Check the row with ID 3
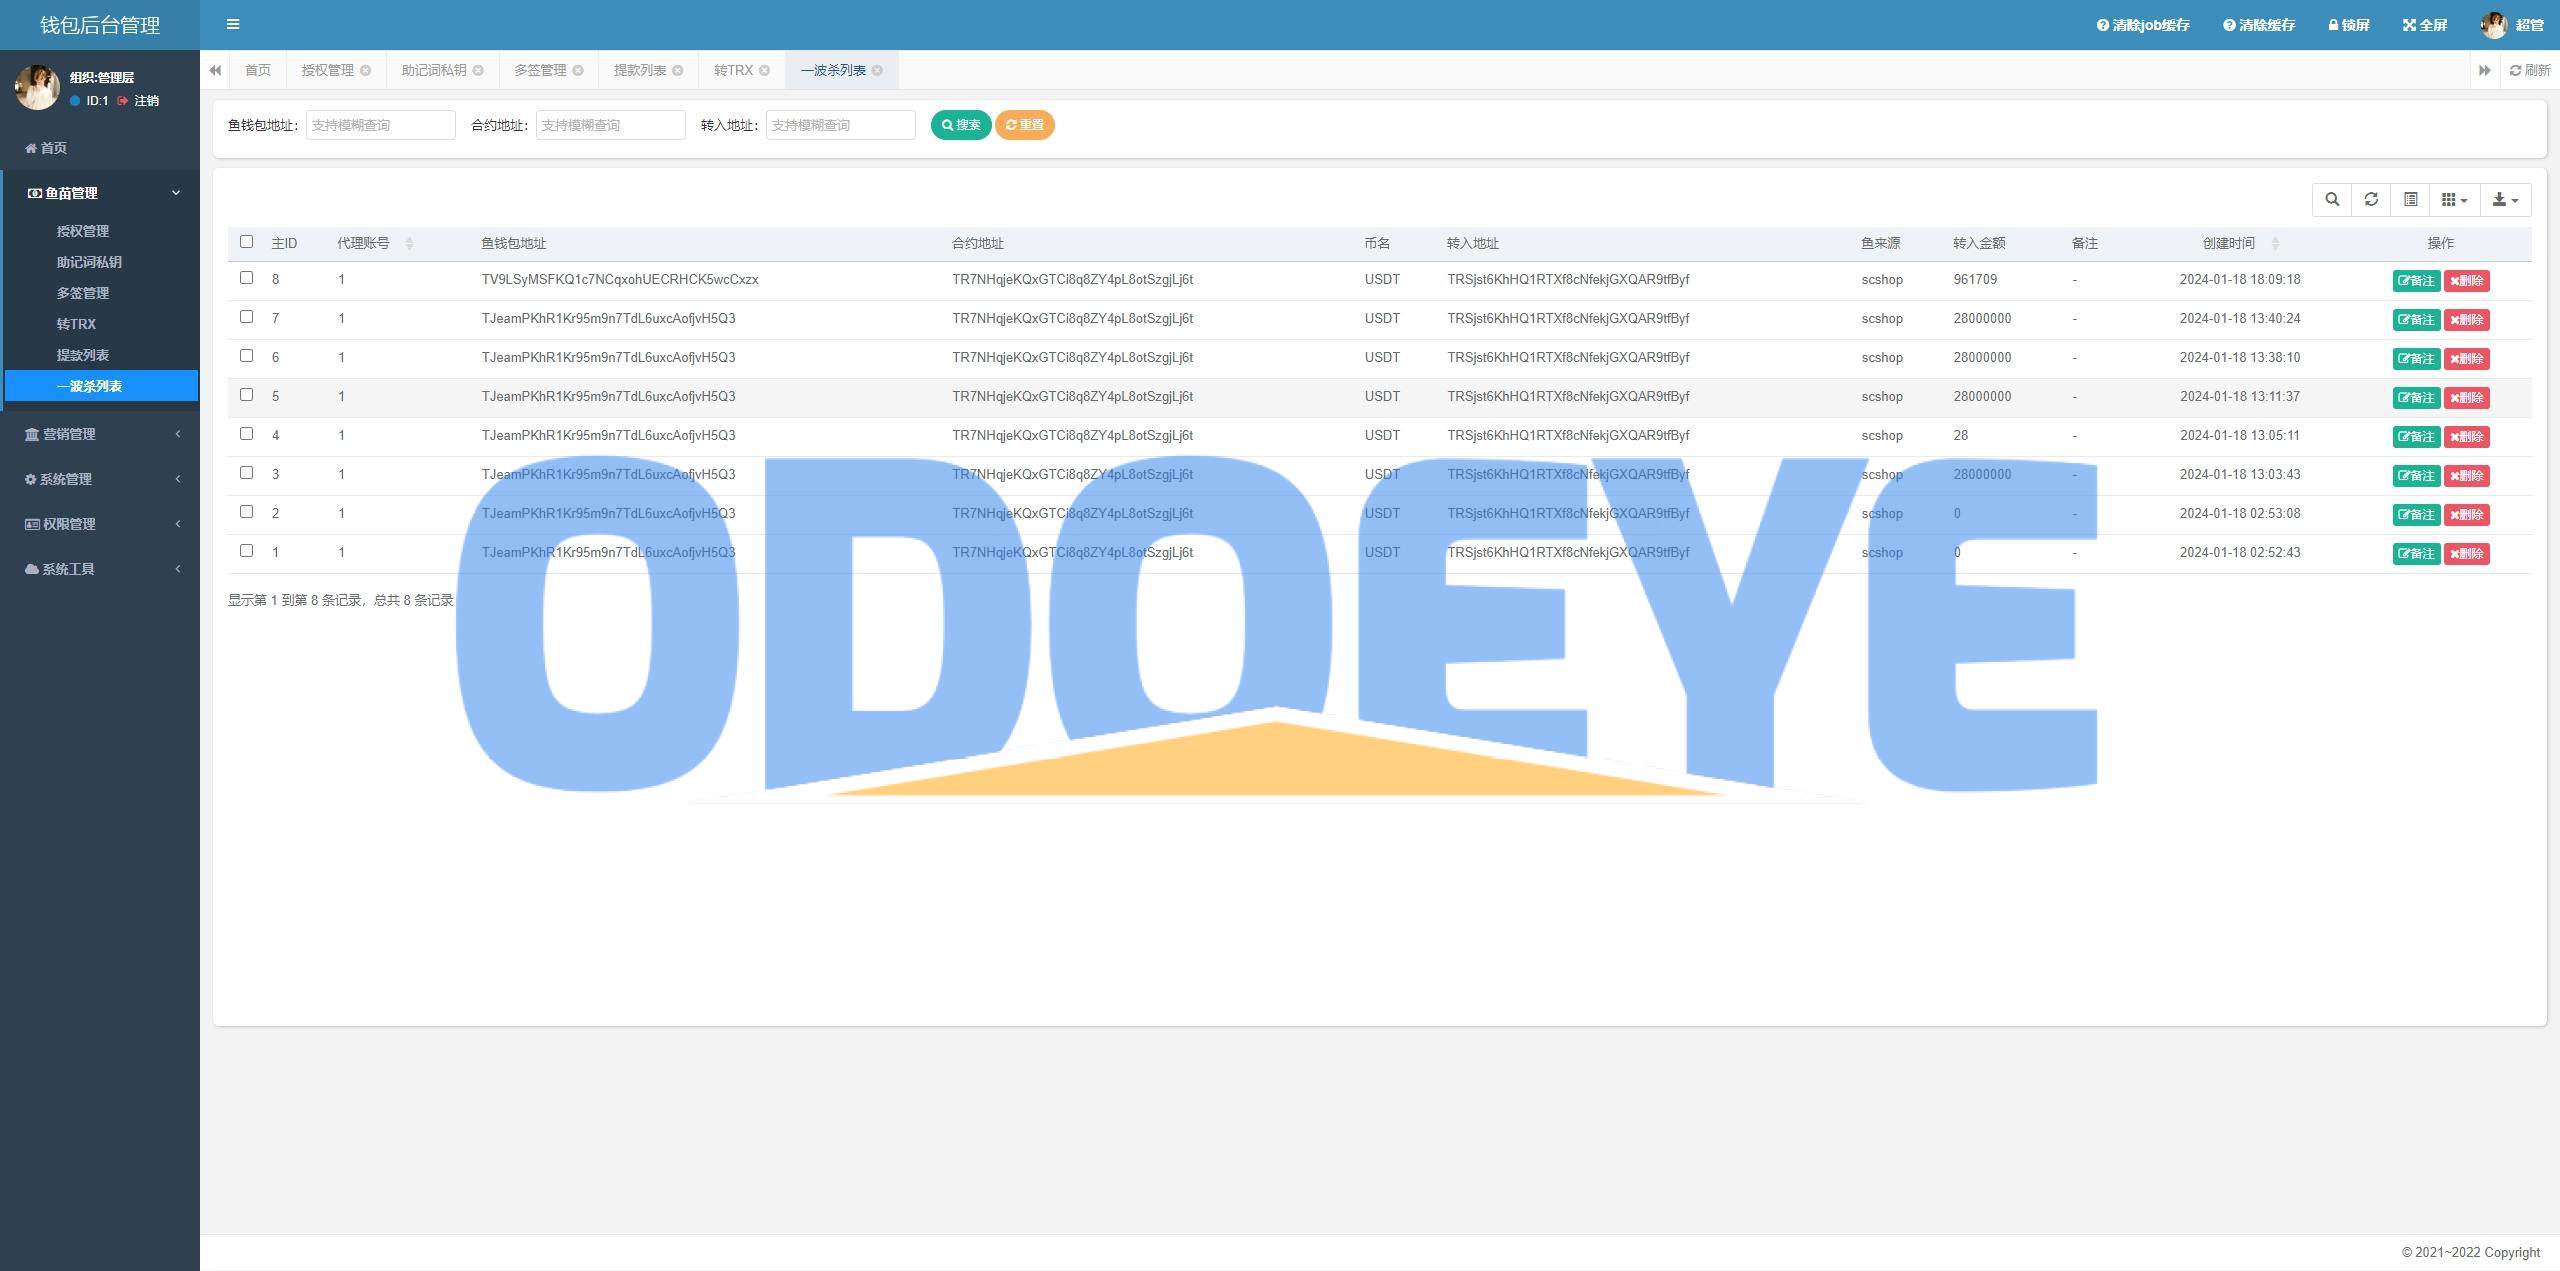The height and width of the screenshot is (1271, 2560). click(x=246, y=473)
